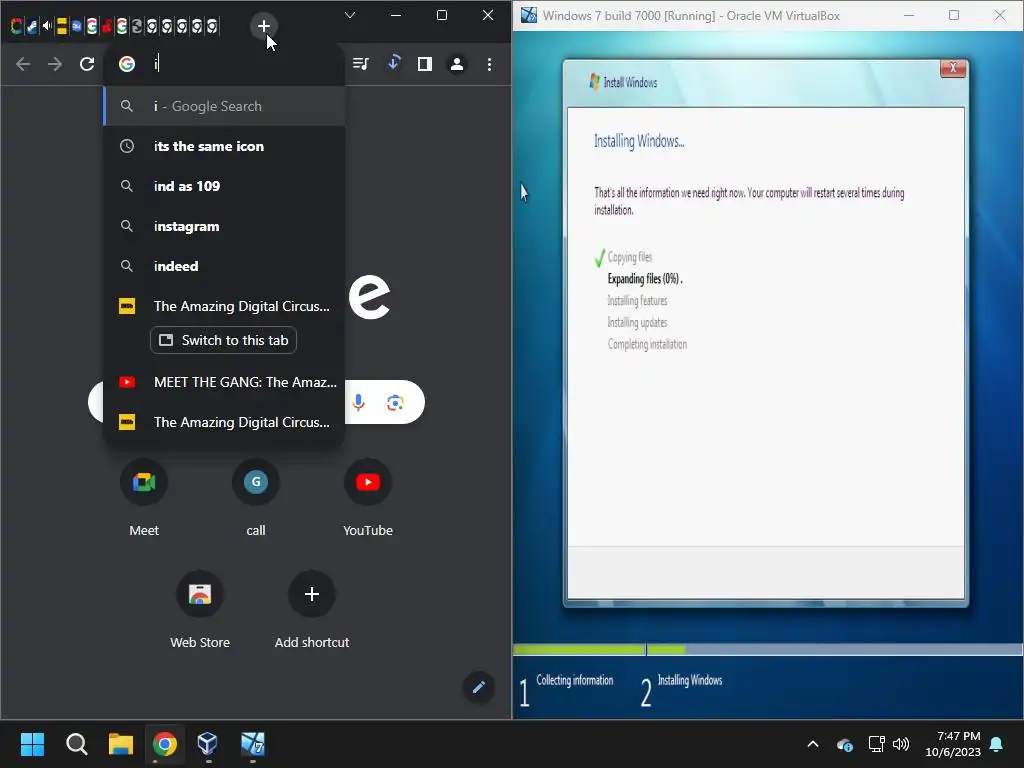
Task: Open the media controls icon in Chrome toolbar
Action: [360, 64]
